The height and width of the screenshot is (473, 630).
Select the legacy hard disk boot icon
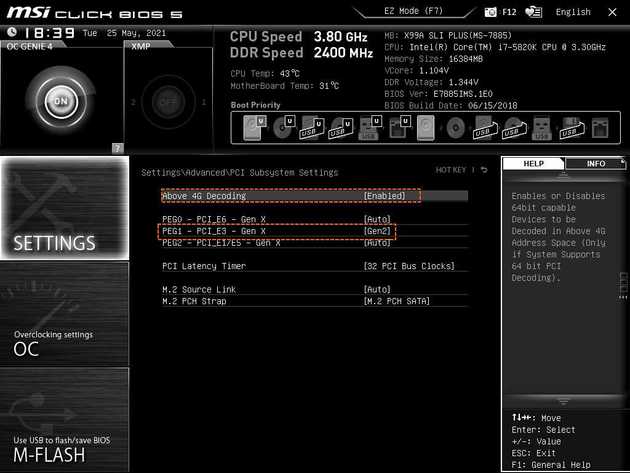tap(426, 128)
